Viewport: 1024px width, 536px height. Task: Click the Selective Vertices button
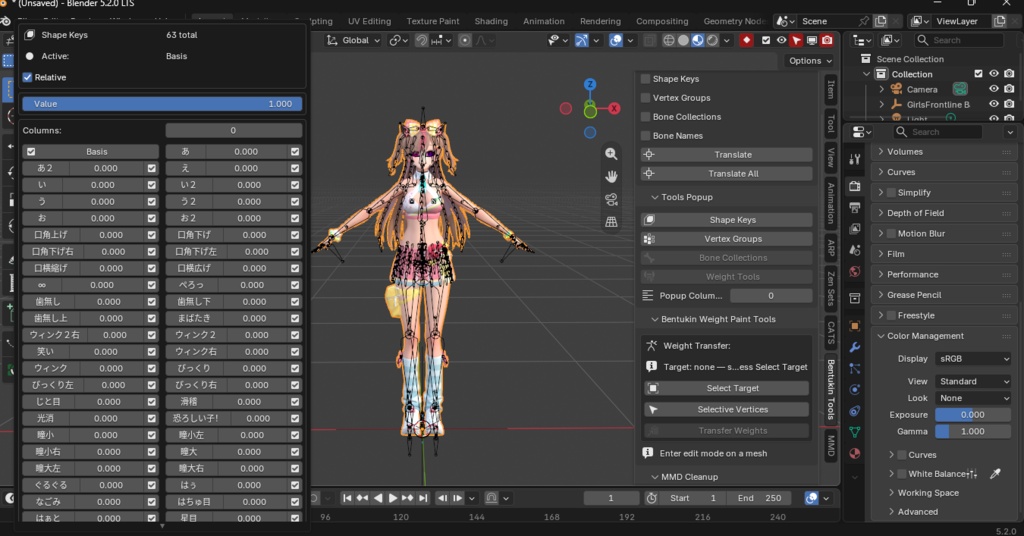click(x=727, y=409)
